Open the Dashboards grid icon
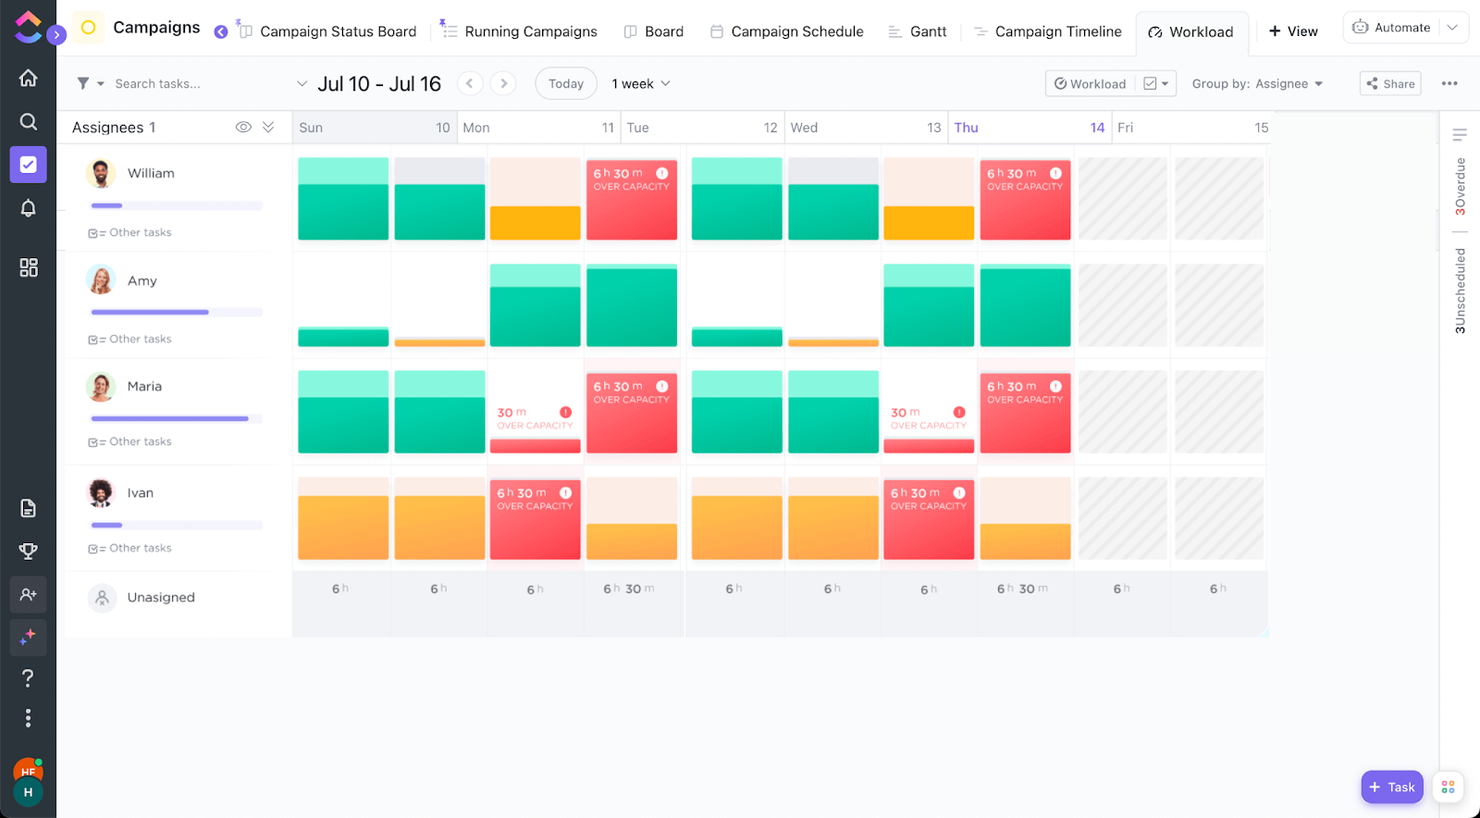The image size is (1480, 818). coord(28,267)
